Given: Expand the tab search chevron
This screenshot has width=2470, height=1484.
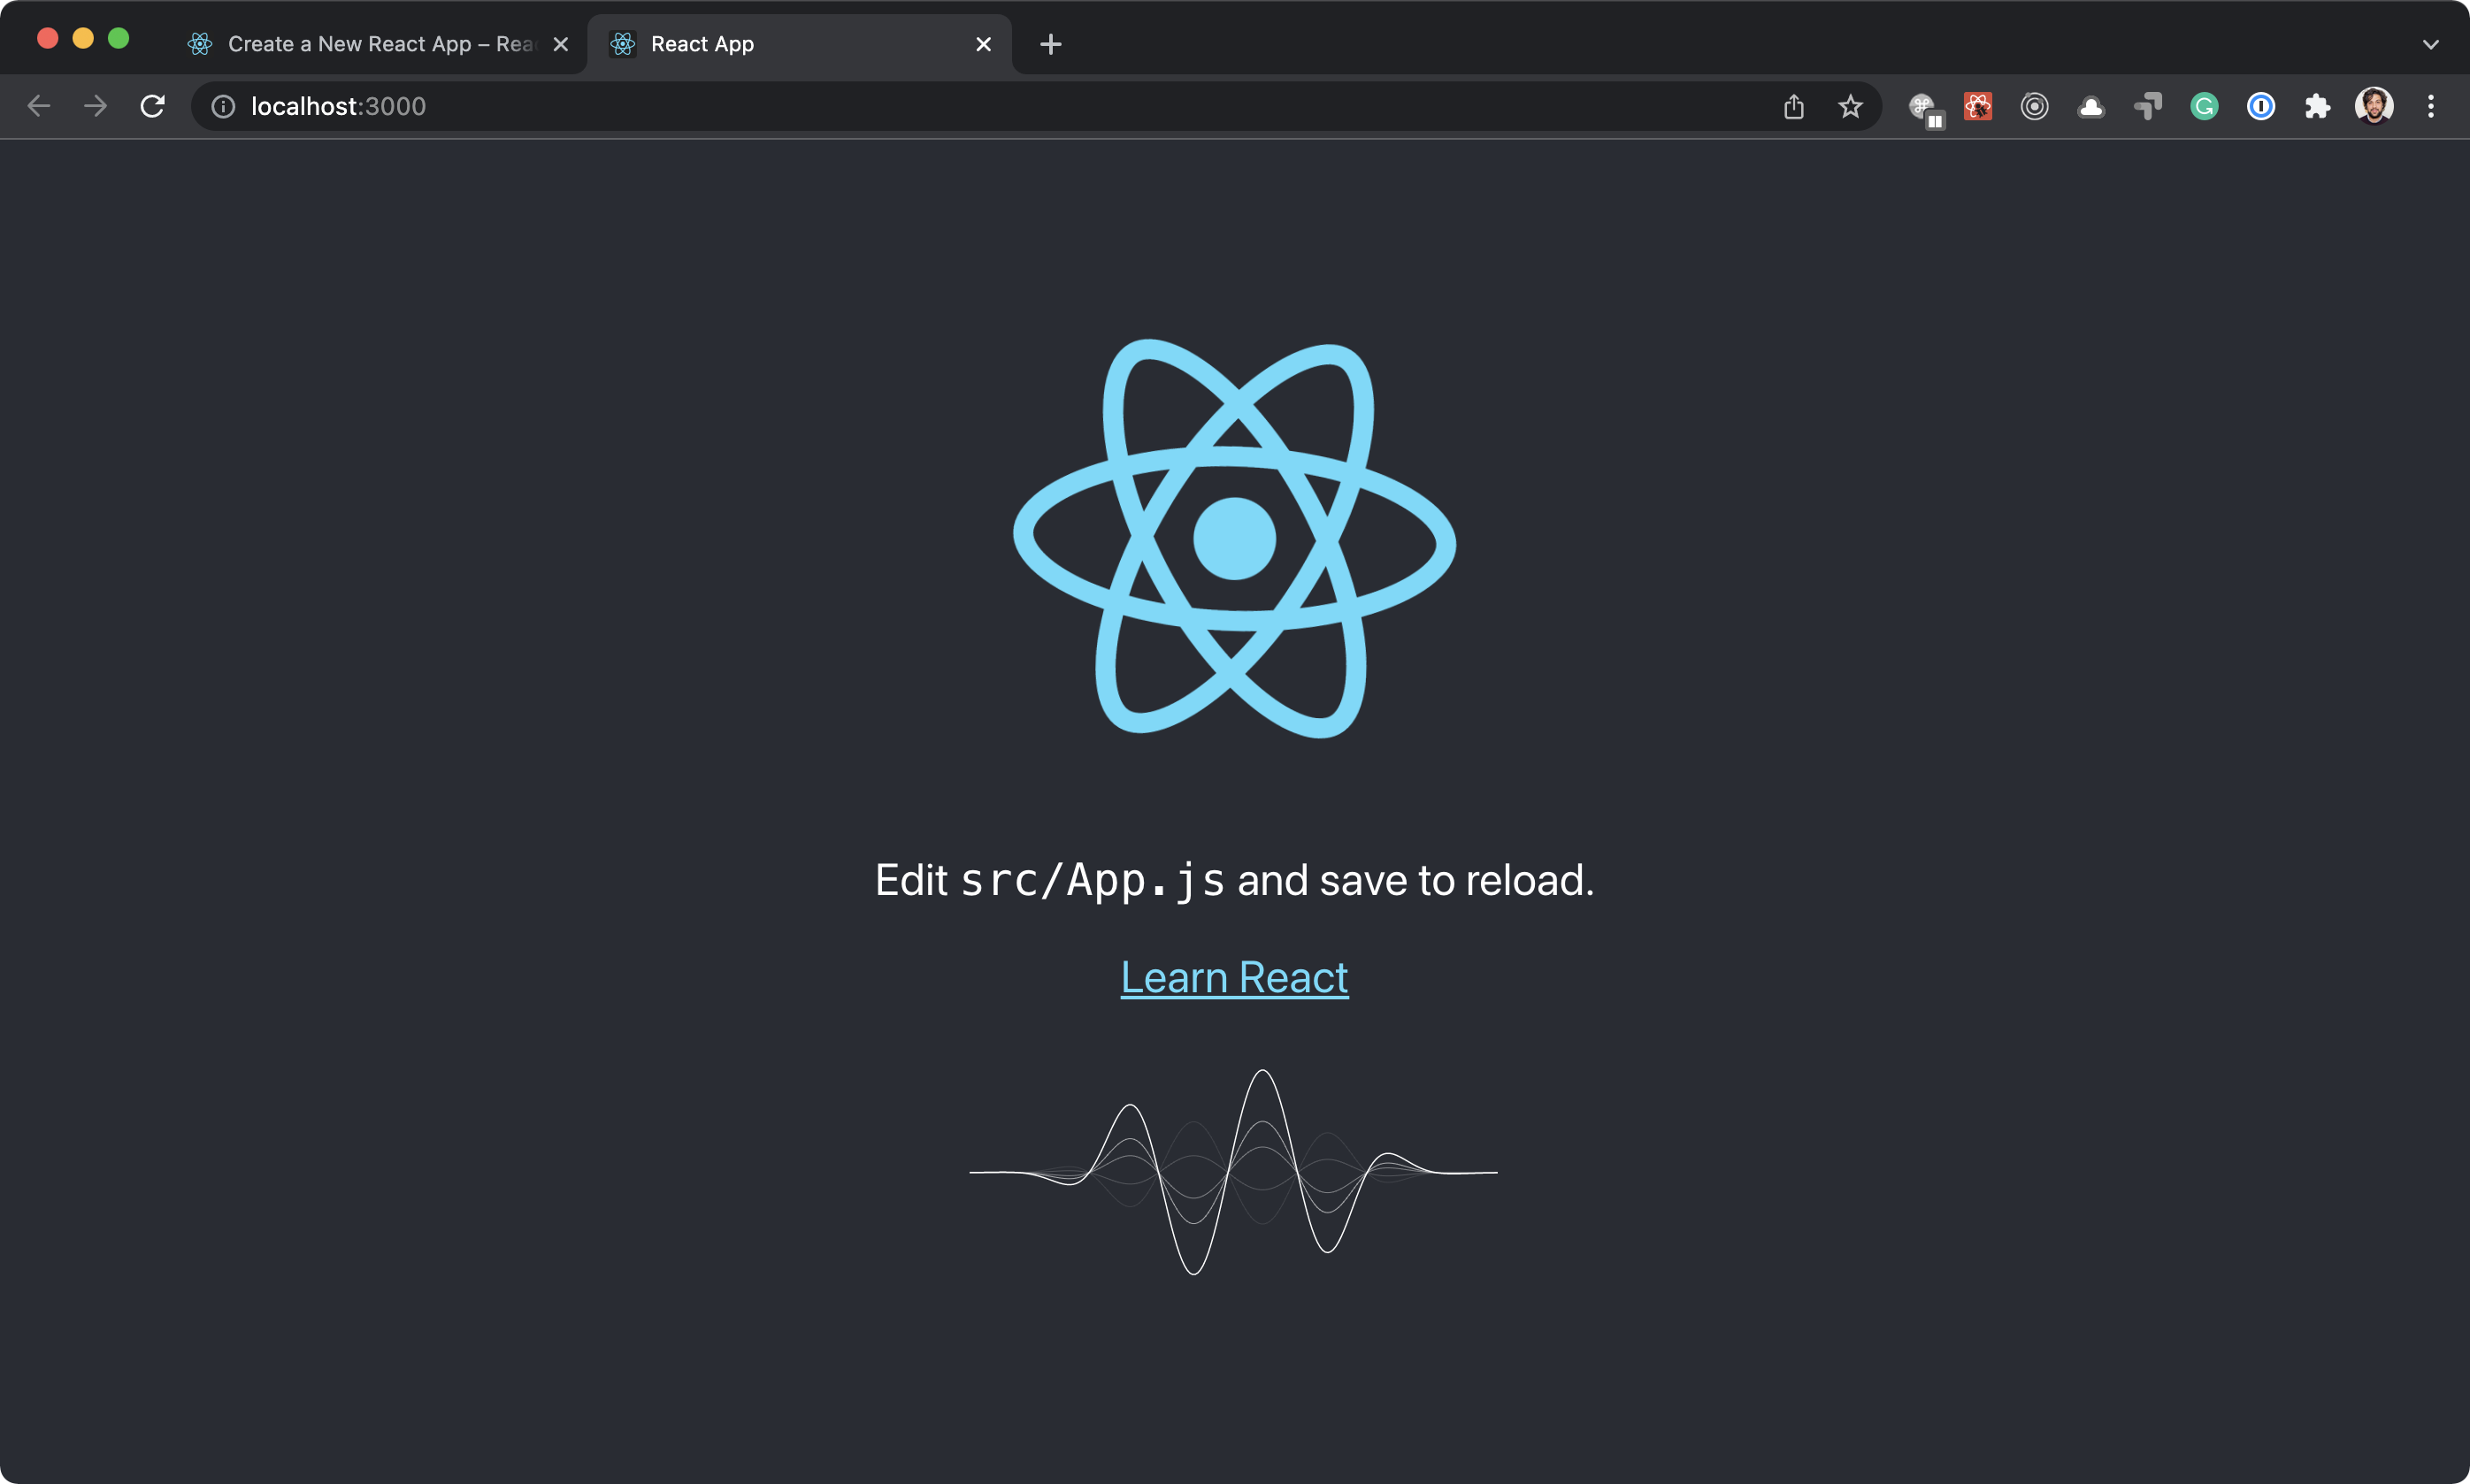Looking at the screenshot, I should click(x=2430, y=44).
